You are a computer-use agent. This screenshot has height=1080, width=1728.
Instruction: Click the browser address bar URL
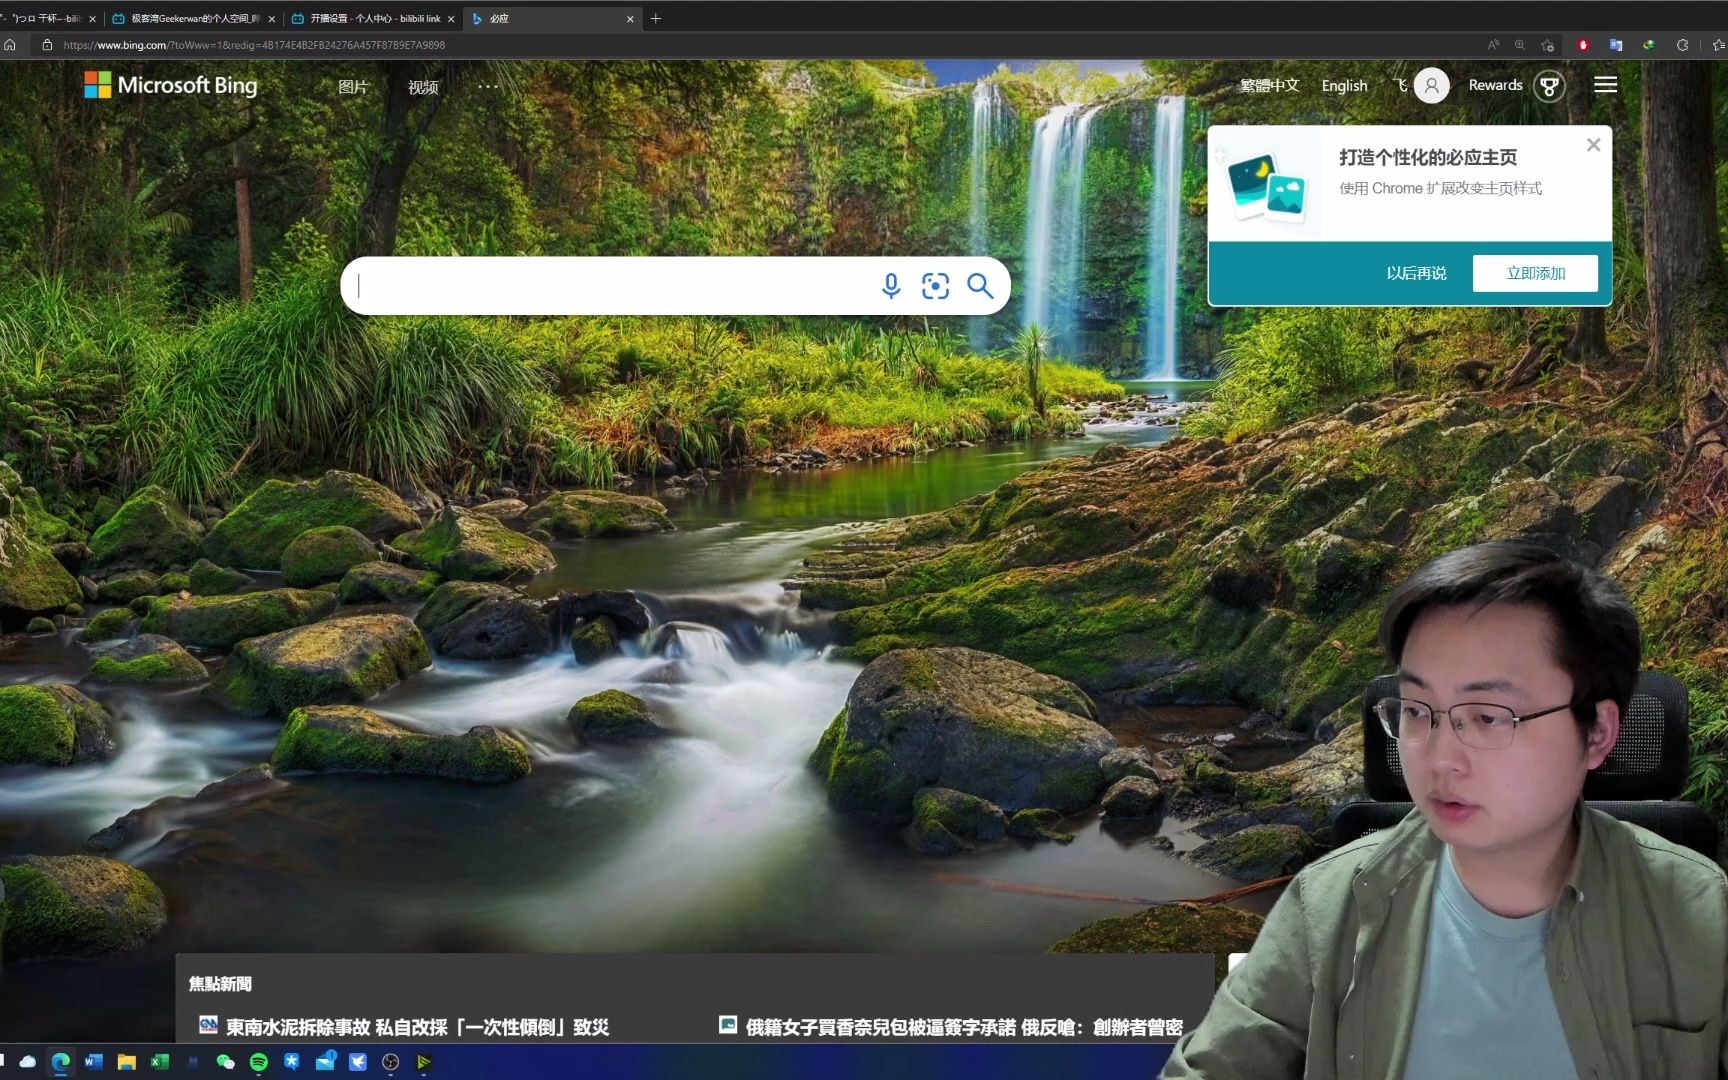[254, 45]
